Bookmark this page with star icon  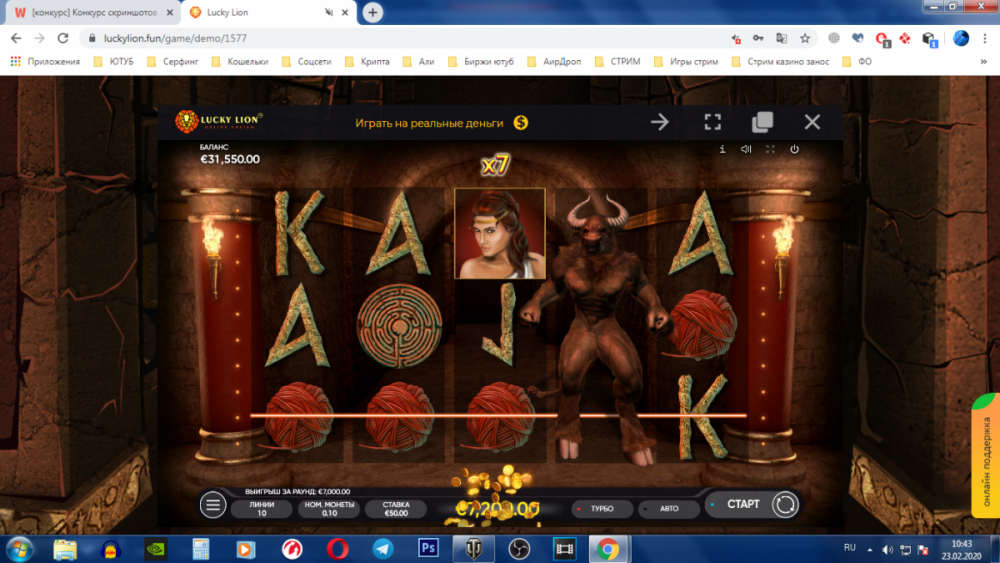(805, 38)
